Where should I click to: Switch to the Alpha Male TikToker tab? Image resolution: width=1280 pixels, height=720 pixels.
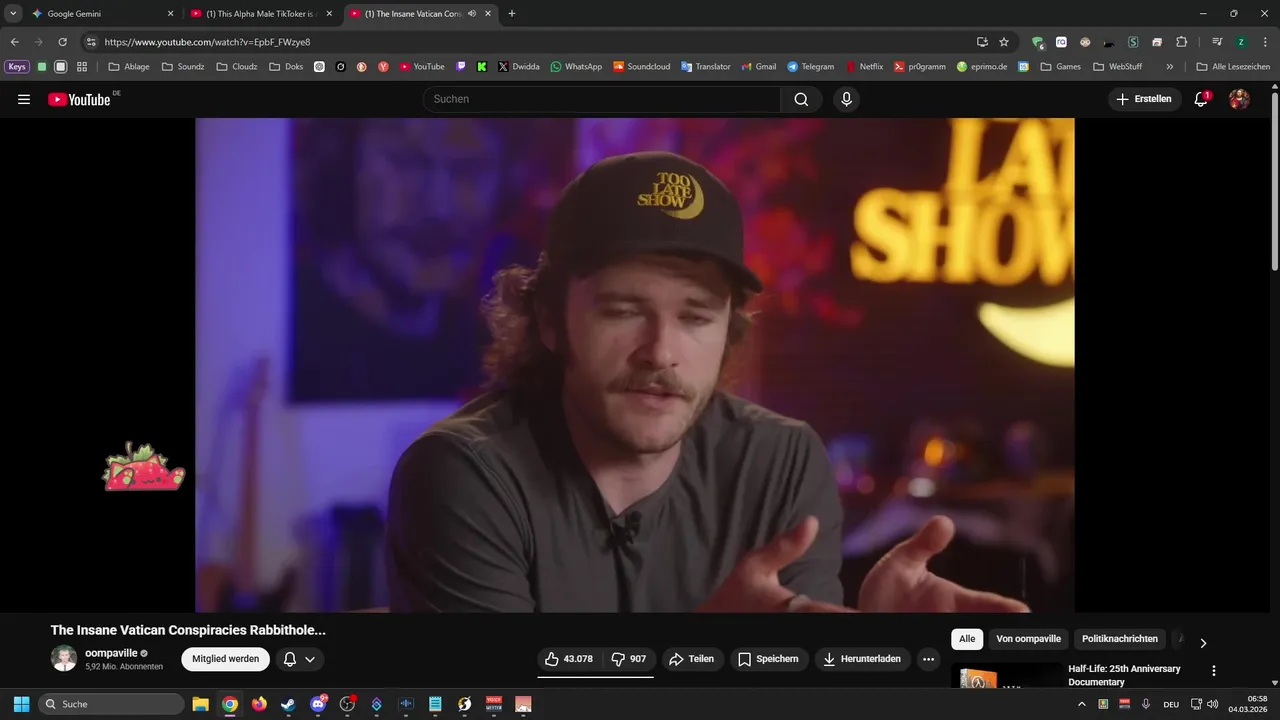[x=261, y=14]
